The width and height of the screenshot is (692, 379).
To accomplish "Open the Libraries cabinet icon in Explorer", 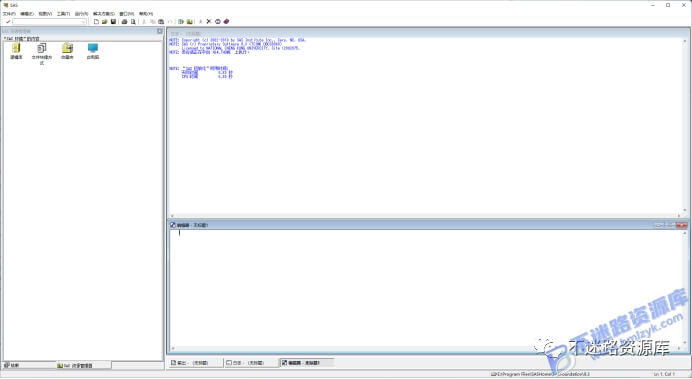I will click(x=16, y=51).
